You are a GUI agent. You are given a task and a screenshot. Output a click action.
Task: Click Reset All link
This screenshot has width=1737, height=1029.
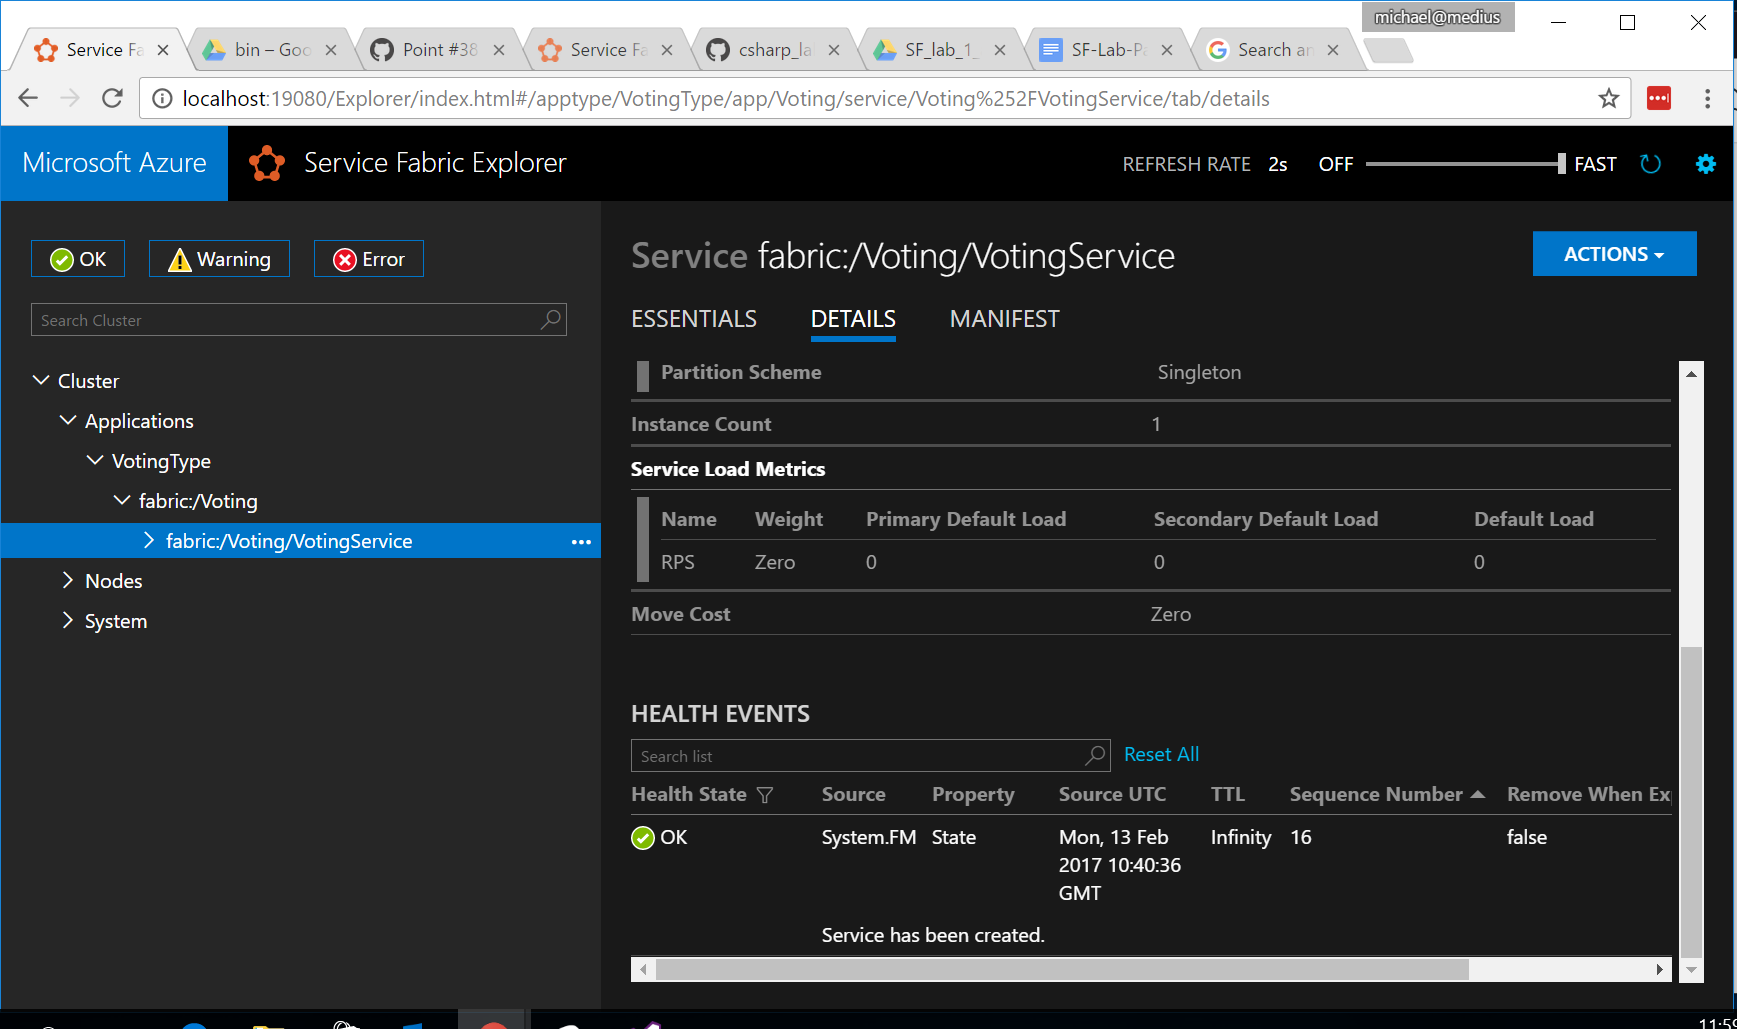[1161, 754]
